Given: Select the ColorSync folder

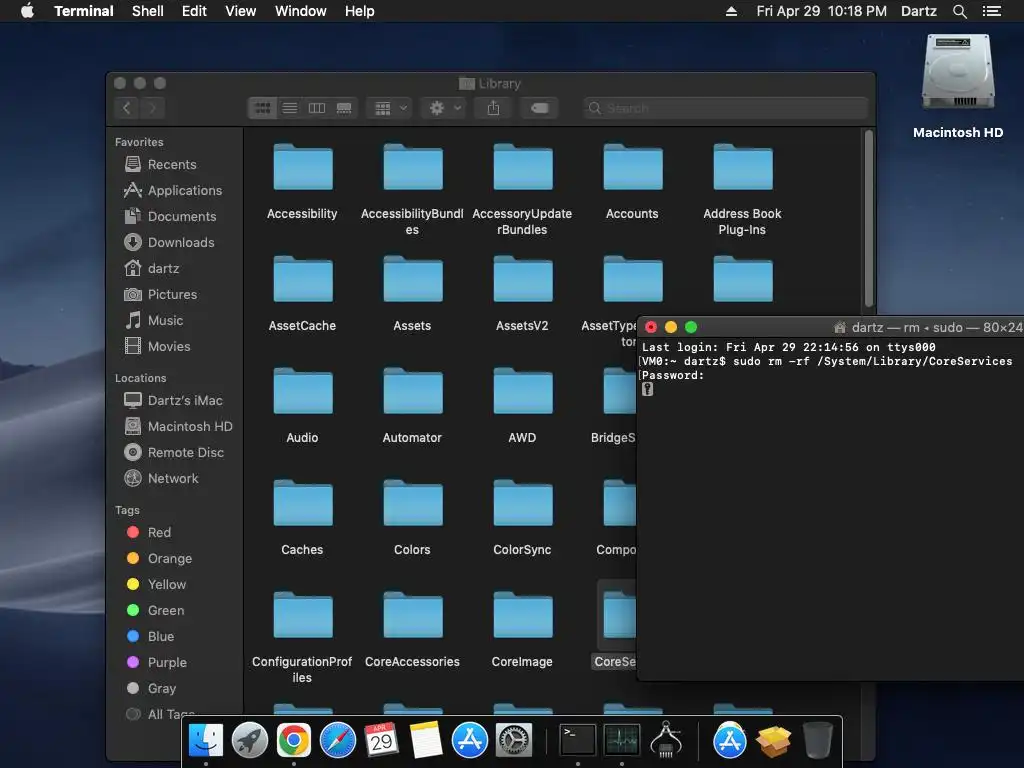Looking at the screenshot, I should point(522,504).
